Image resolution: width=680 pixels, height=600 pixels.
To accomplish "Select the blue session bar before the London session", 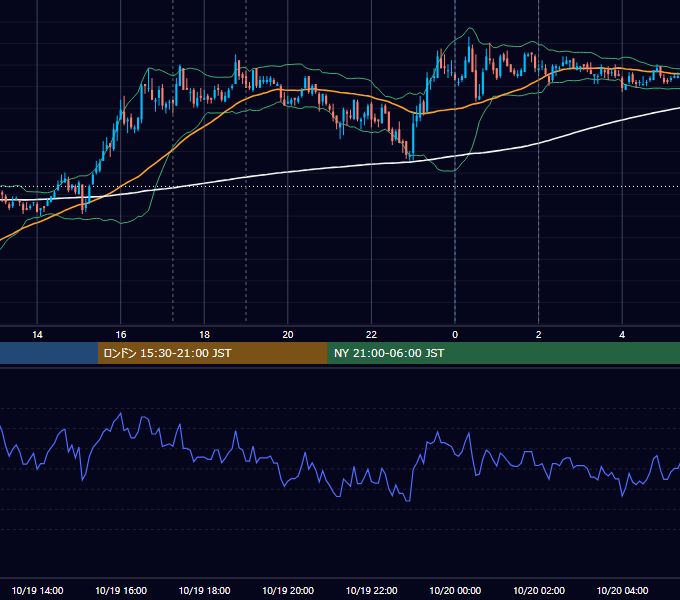I will pyautogui.click(x=49, y=353).
